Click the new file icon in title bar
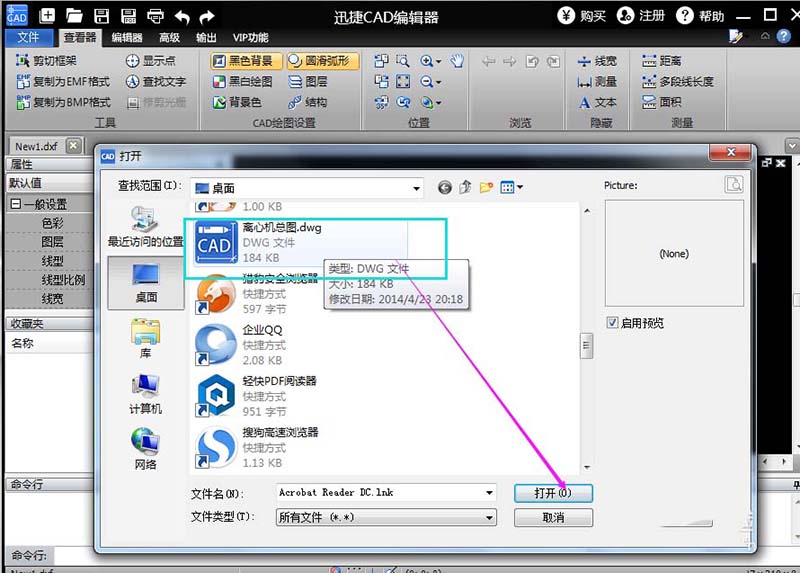The width and height of the screenshot is (800, 573). (x=47, y=16)
